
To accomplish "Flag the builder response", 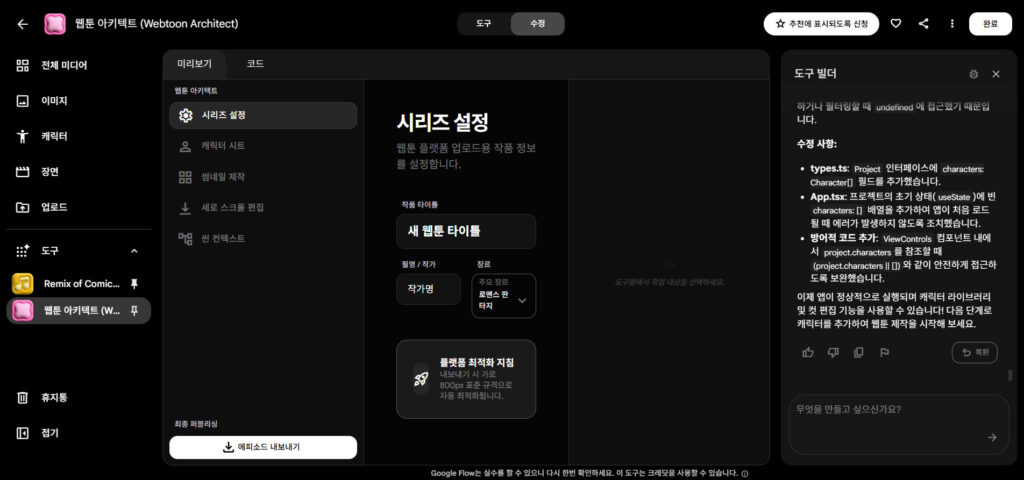I will tap(884, 353).
